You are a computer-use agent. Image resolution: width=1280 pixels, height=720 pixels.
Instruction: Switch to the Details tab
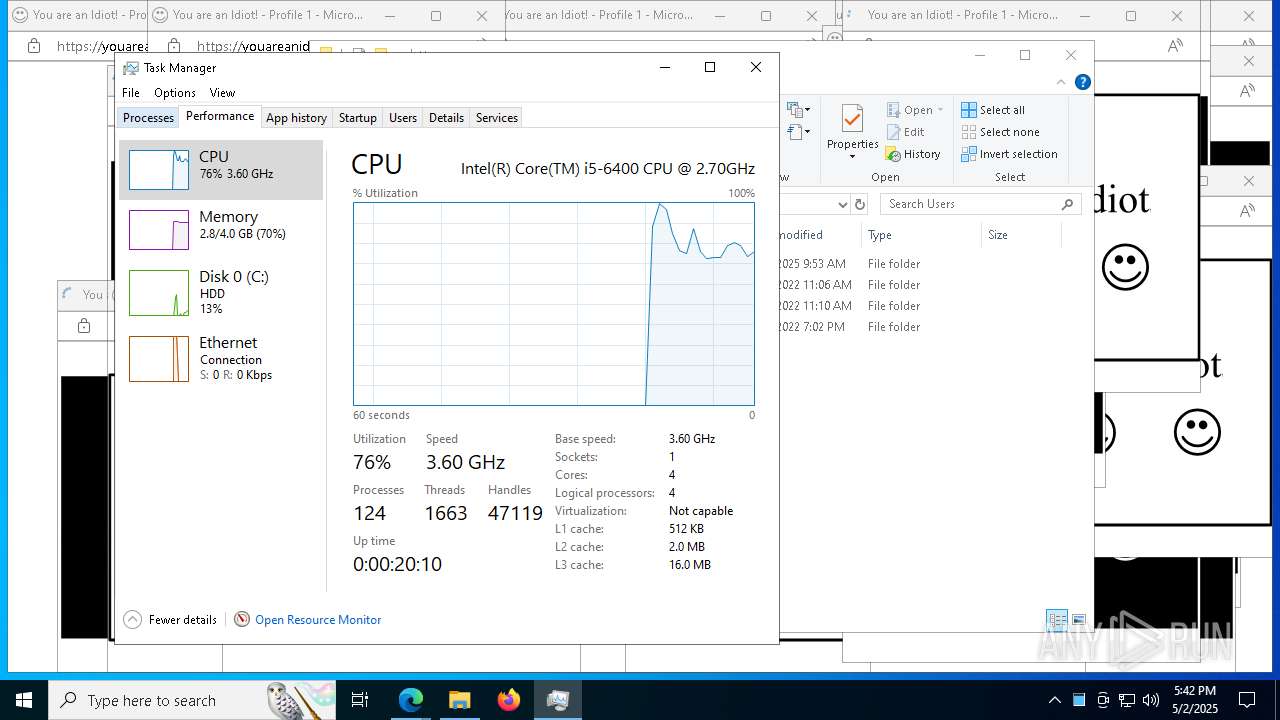[446, 118]
